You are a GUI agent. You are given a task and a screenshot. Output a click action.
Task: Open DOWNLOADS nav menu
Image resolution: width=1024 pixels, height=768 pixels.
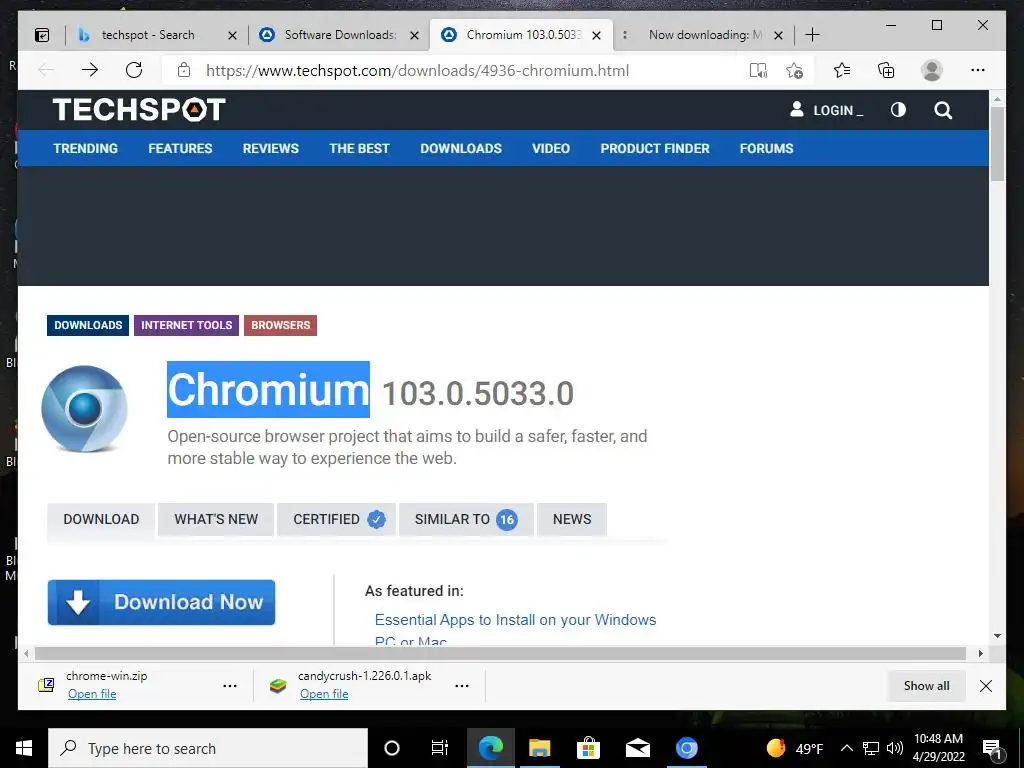pyautogui.click(x=461, y=148)
